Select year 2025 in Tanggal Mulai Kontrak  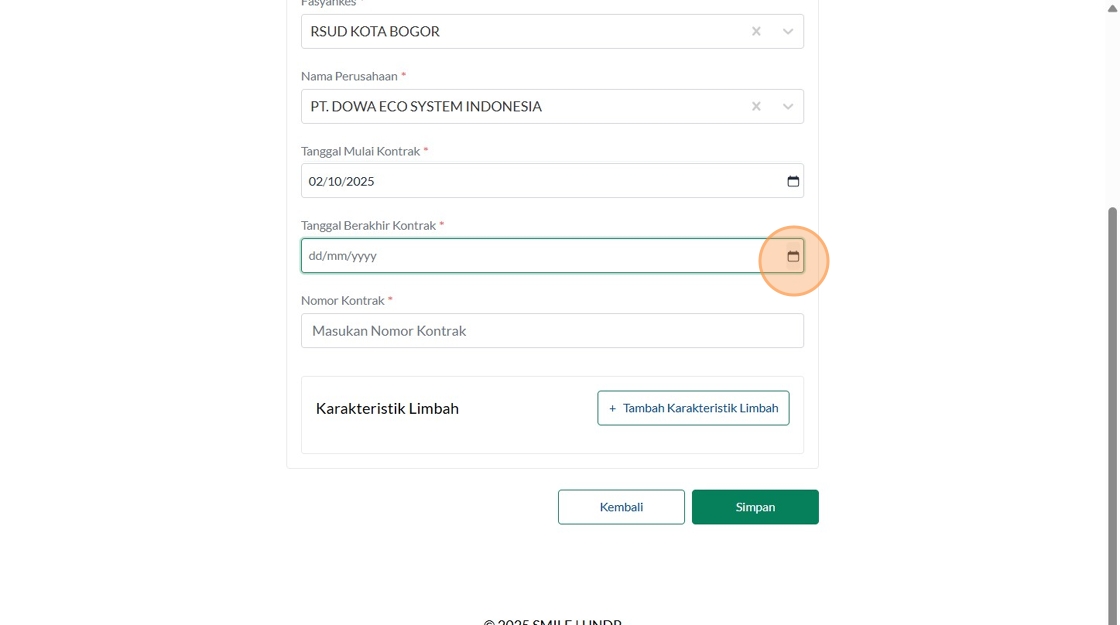click(x=360, y=182)
